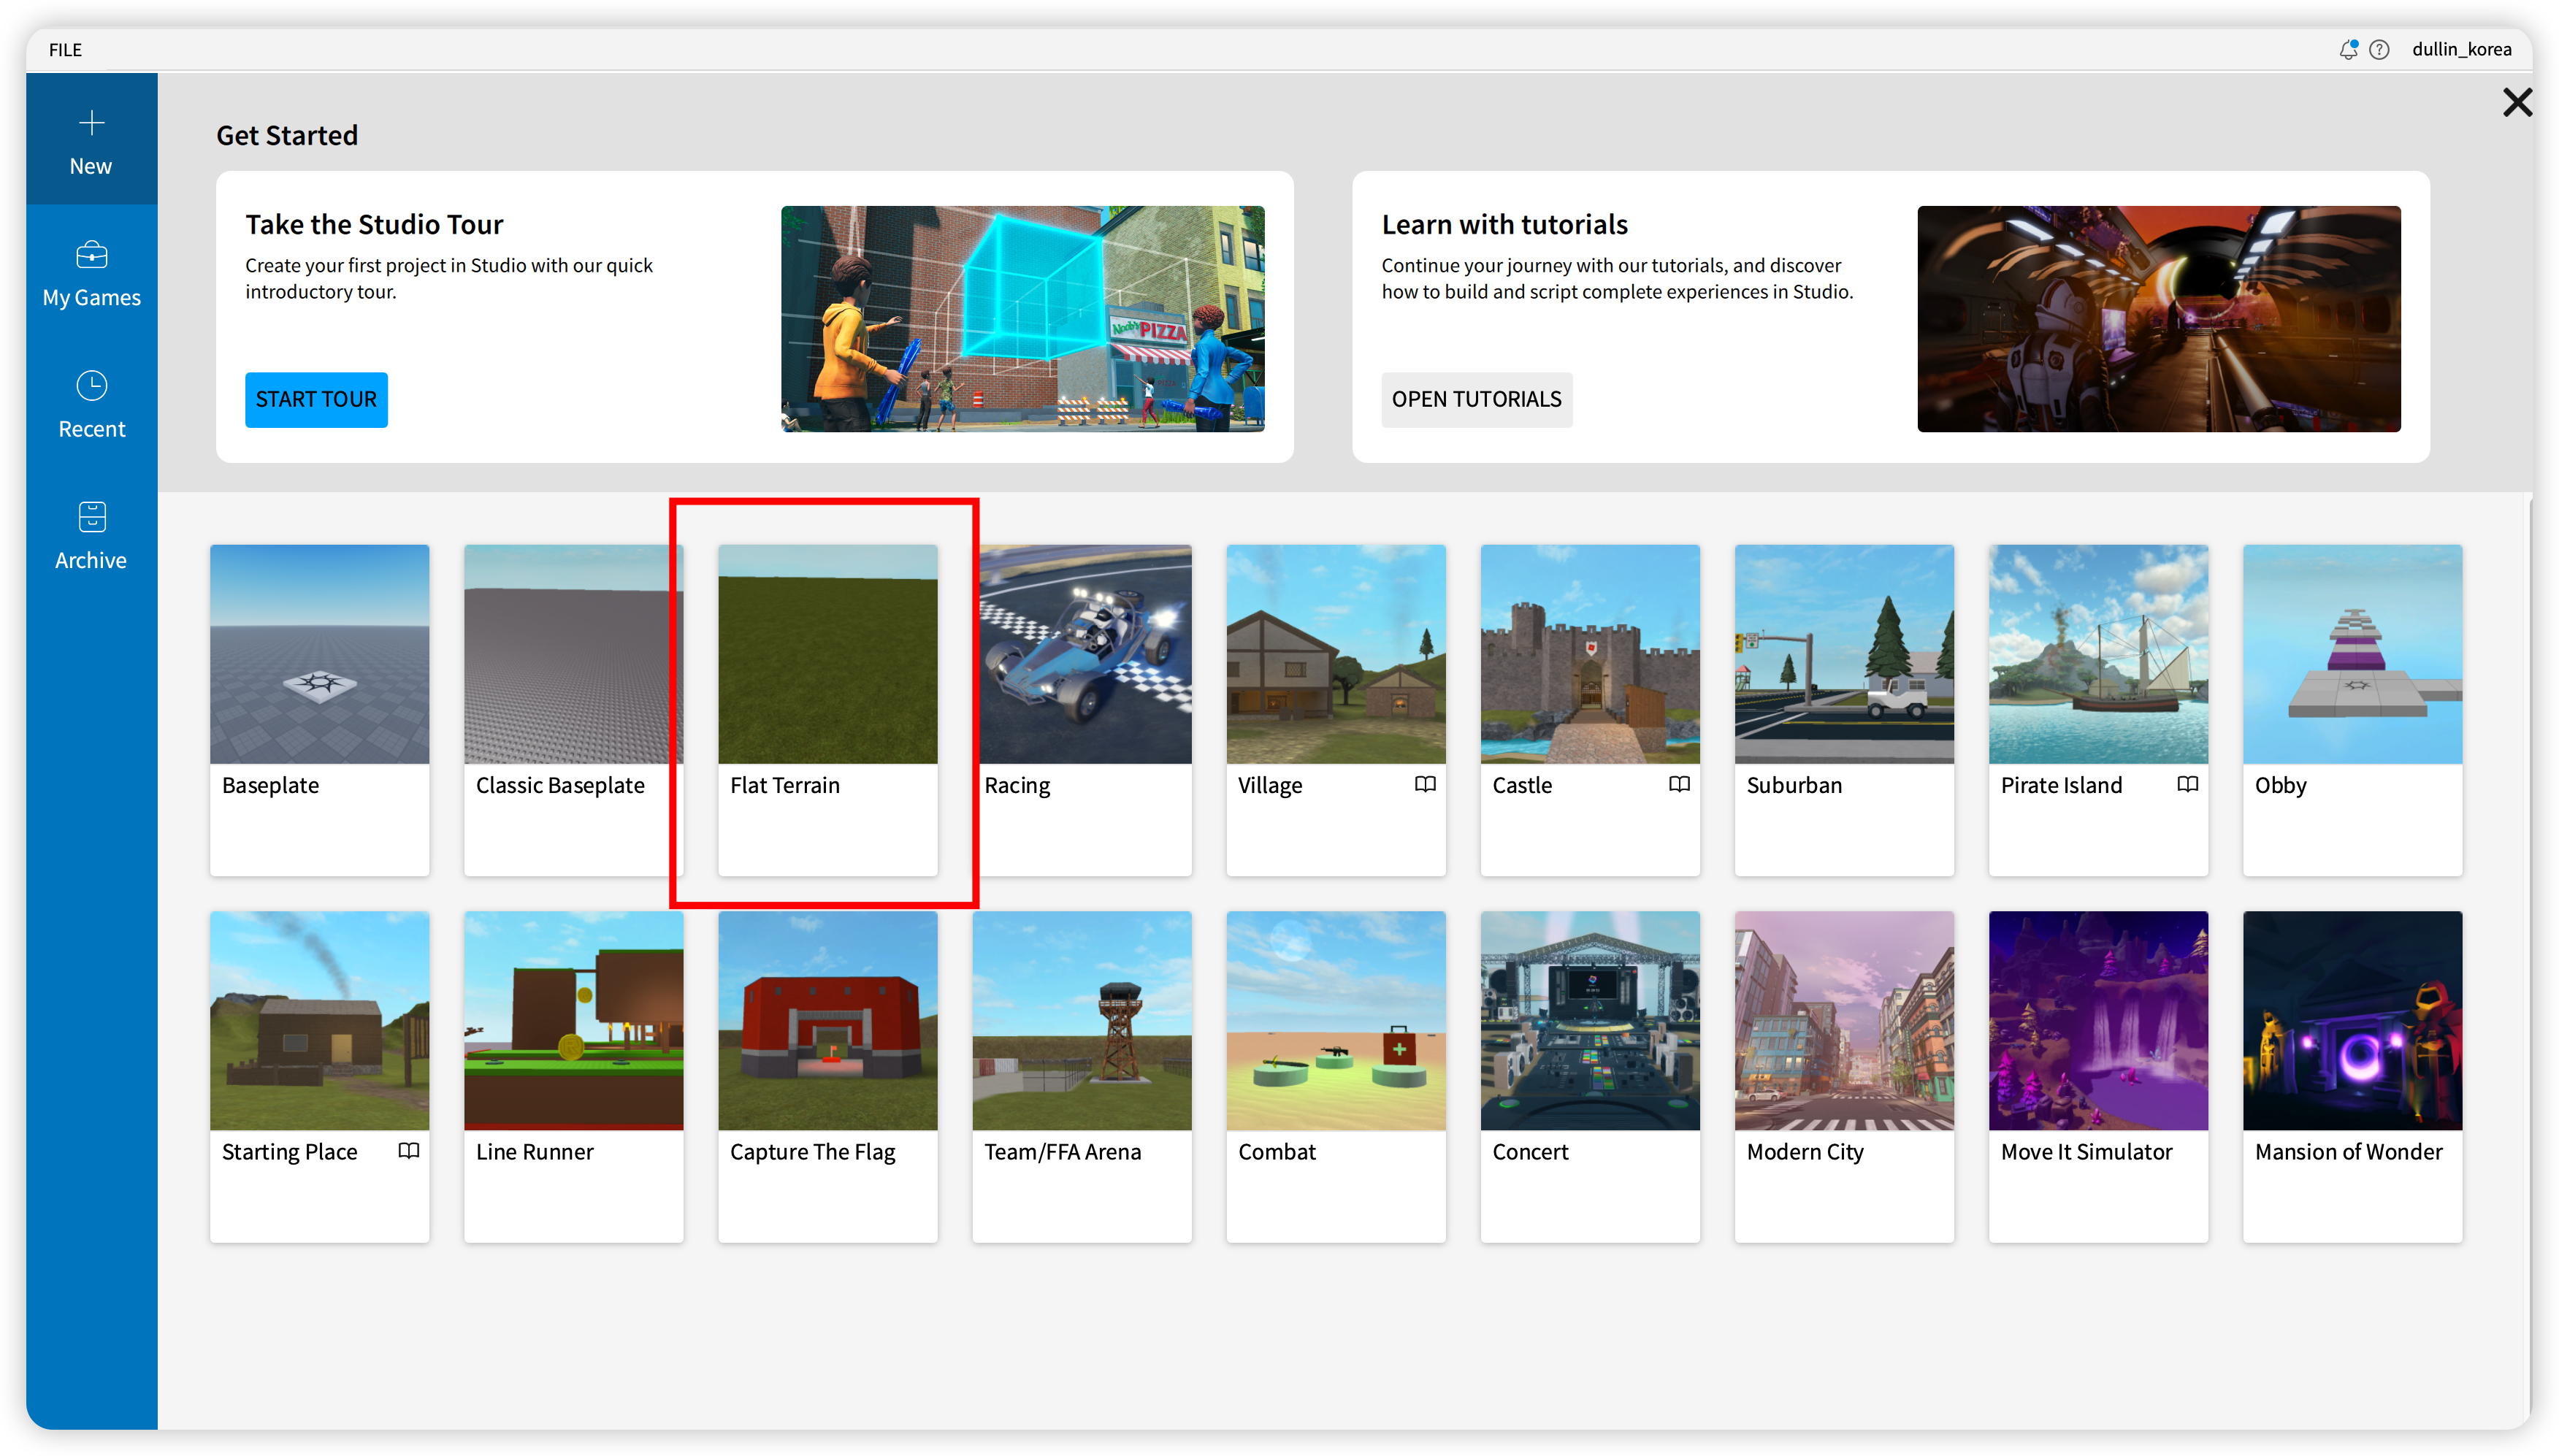
Task: Click the tutorial book icon on Starting Place
Action: (x=408, y=1150)
